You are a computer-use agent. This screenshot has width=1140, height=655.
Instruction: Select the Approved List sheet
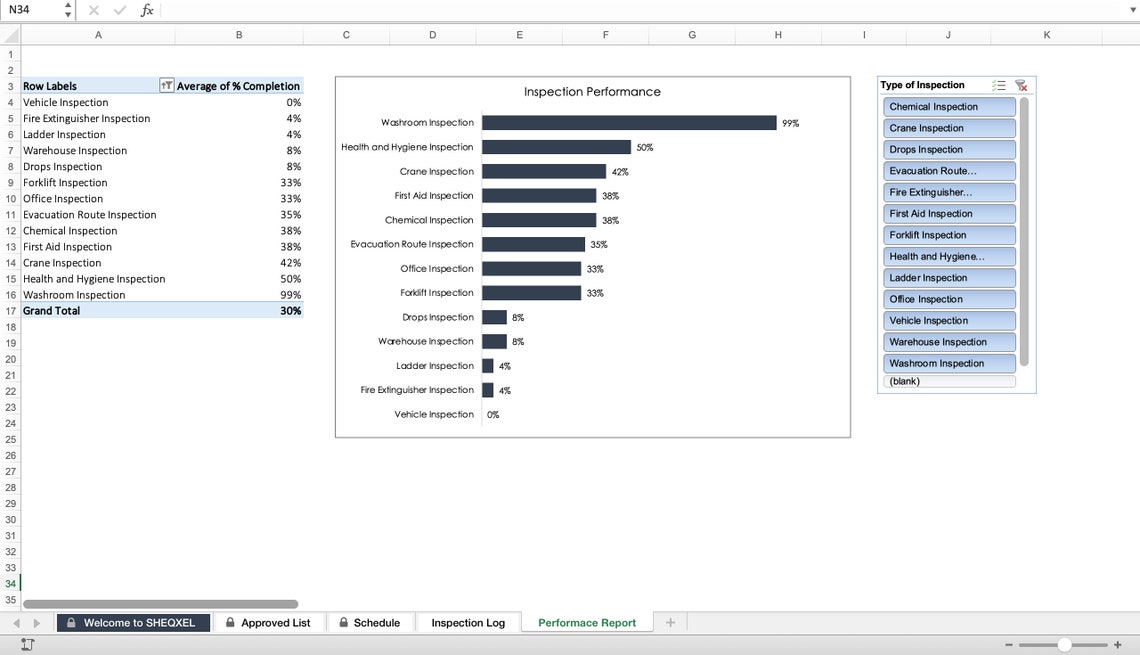tap(269, 621)
